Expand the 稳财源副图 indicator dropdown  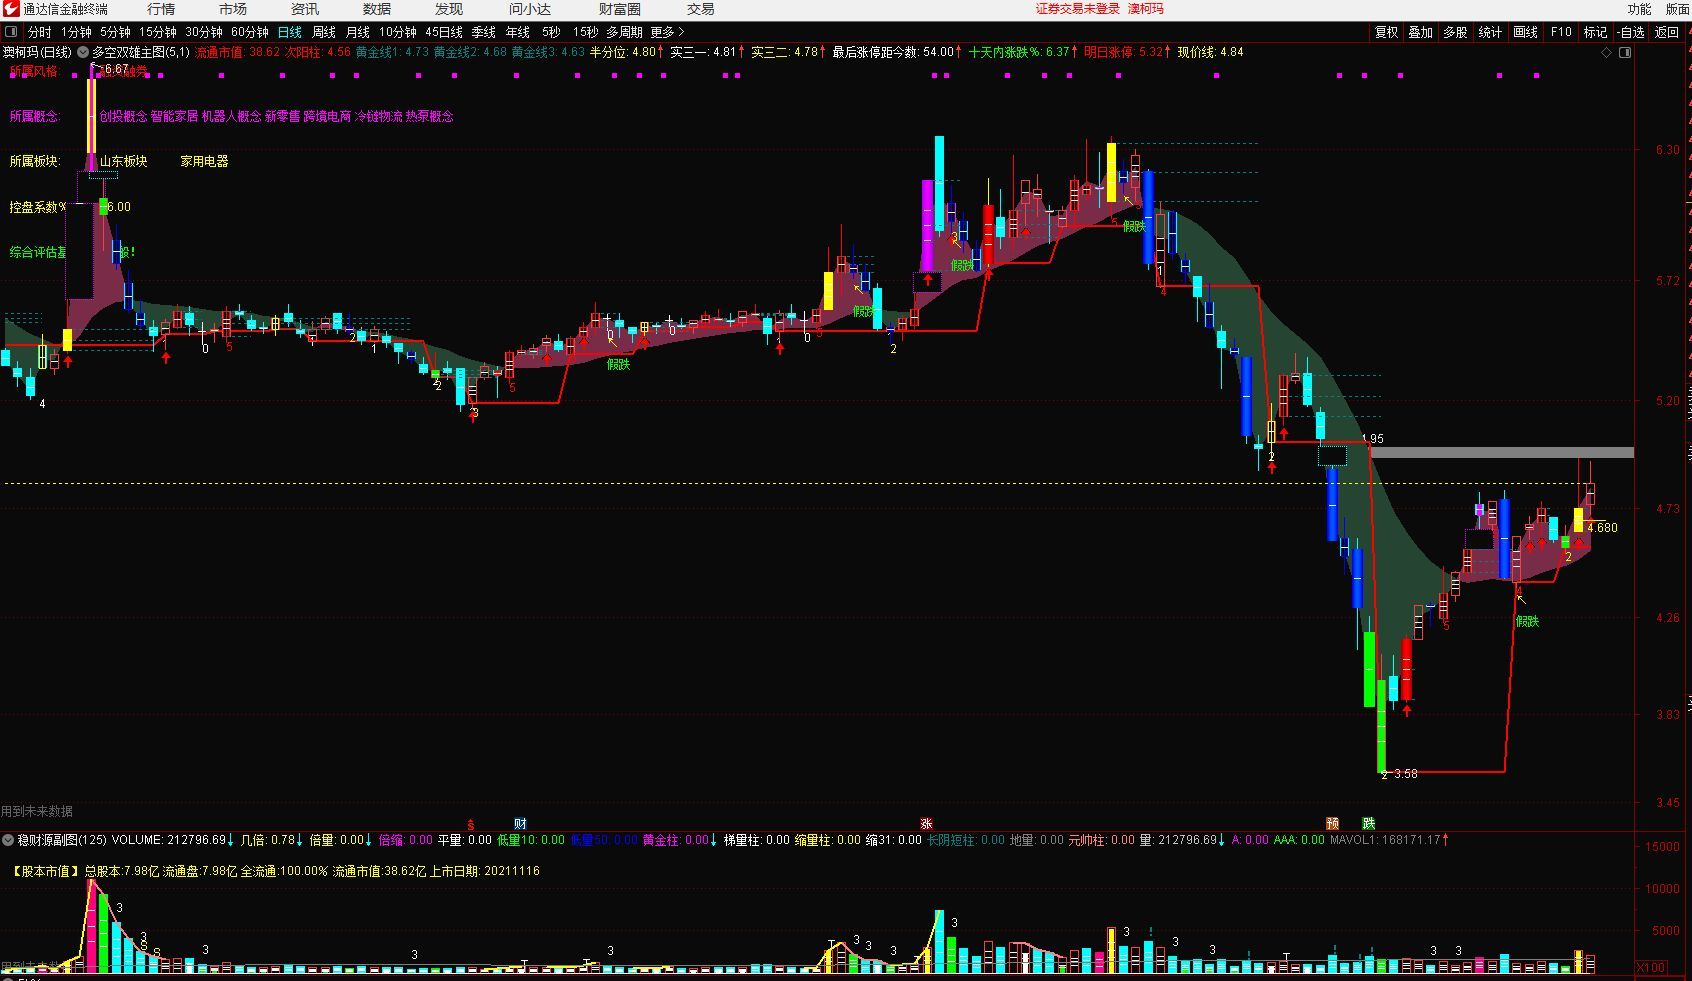click(8, 840)
